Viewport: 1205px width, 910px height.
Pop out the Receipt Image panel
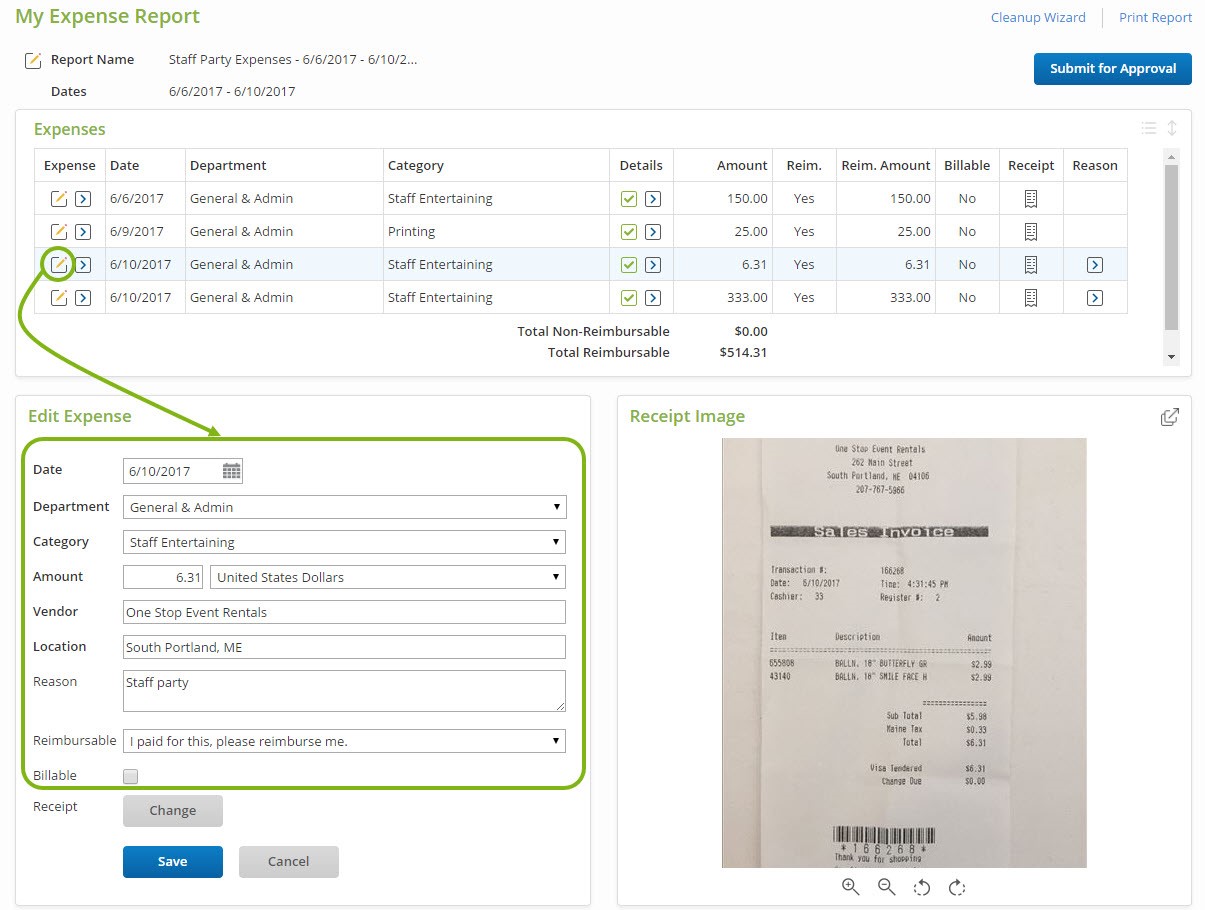click(x=1169, y=417)
